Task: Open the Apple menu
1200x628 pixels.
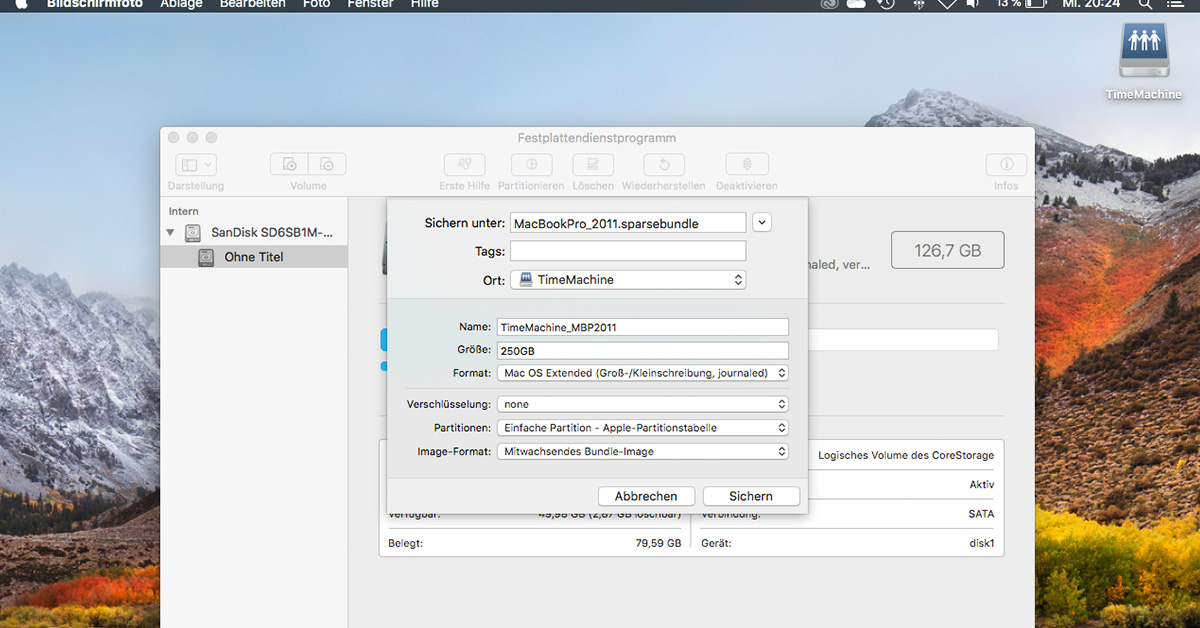Action: pos(21,4)
